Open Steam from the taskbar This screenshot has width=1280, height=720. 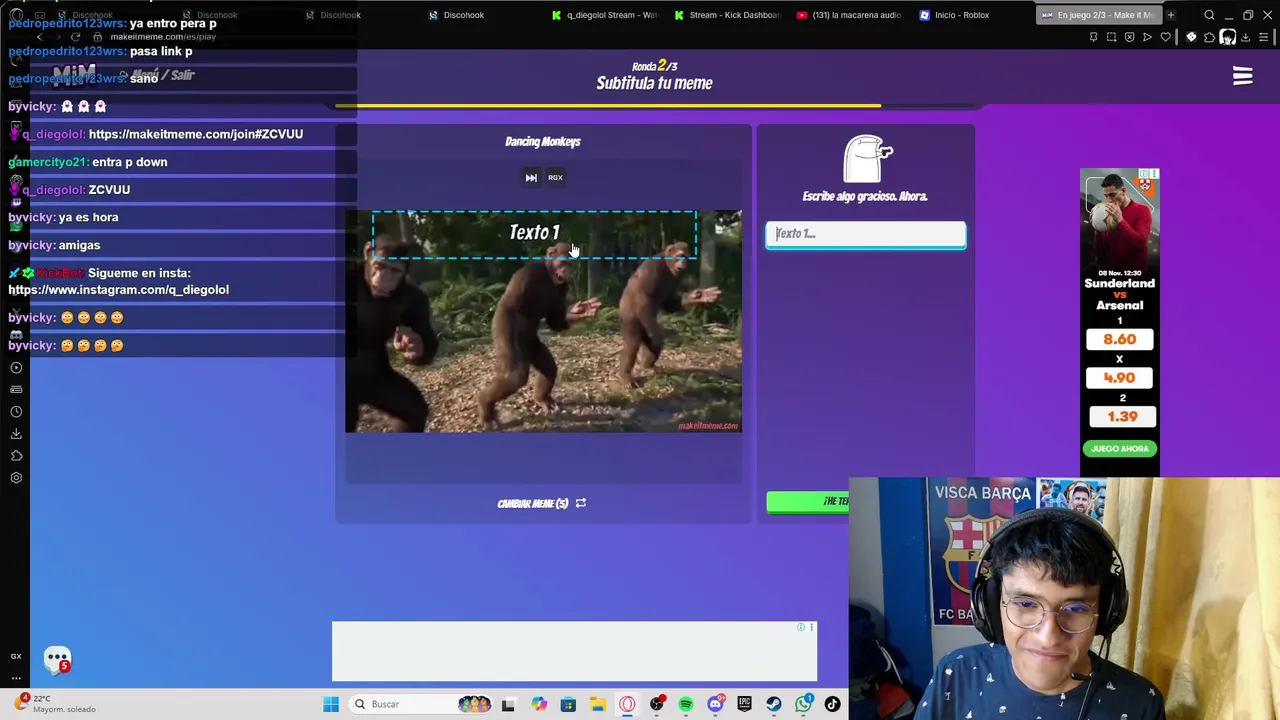pyautogui.click(x=774, y=704)
